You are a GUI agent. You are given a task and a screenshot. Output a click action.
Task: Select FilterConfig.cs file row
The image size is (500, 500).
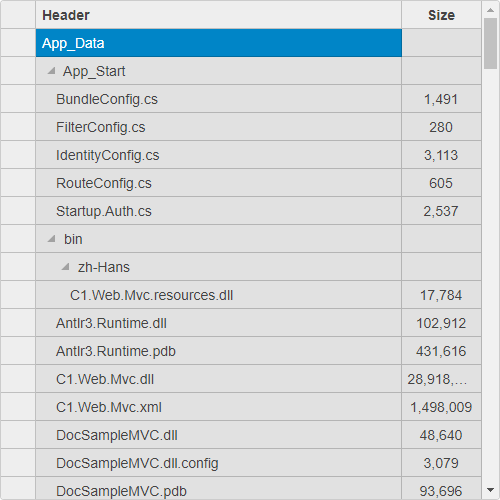(218, 127)
